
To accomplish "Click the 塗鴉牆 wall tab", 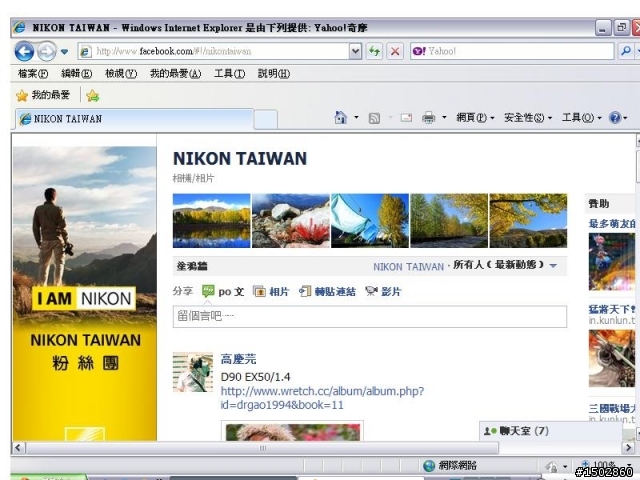I will coord(192,267).
